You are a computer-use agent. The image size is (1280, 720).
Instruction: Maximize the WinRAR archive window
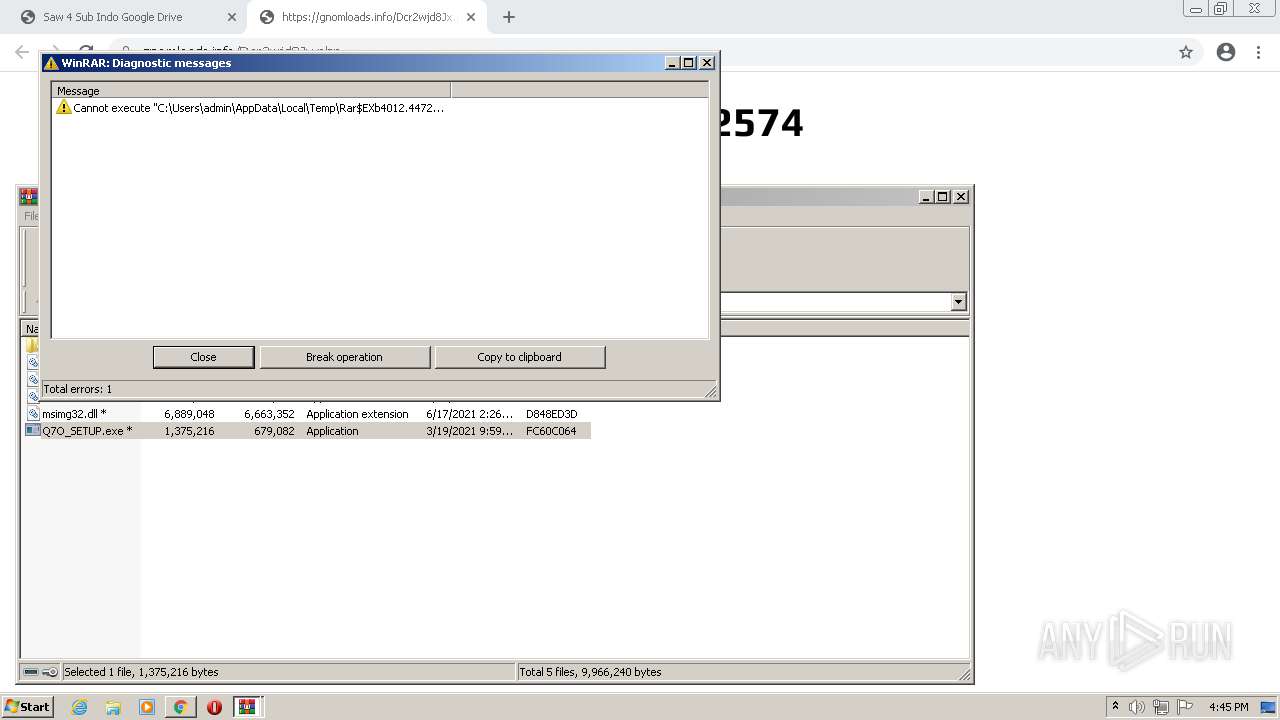(x=943, y=197)
